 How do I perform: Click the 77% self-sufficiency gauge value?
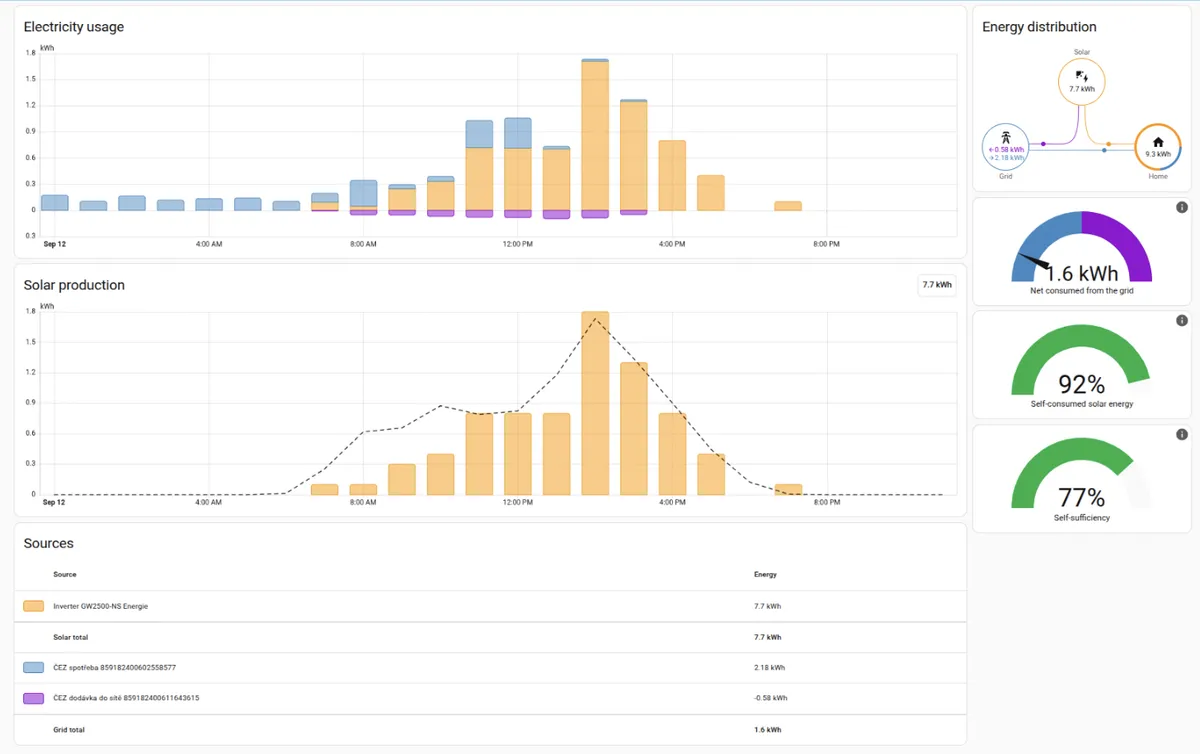pyautogui.click(x=1082, y=498)
